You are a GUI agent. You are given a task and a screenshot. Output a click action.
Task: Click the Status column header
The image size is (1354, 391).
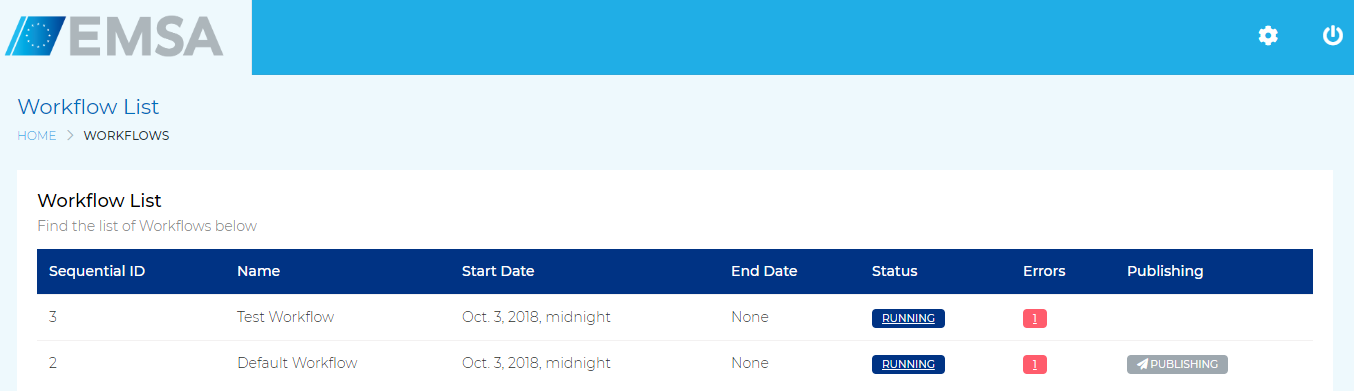[894, 271]
